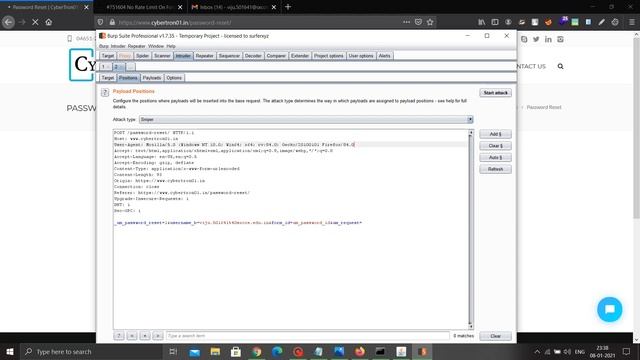Open the blue chat bubble widget

click(x=609, y=309)
